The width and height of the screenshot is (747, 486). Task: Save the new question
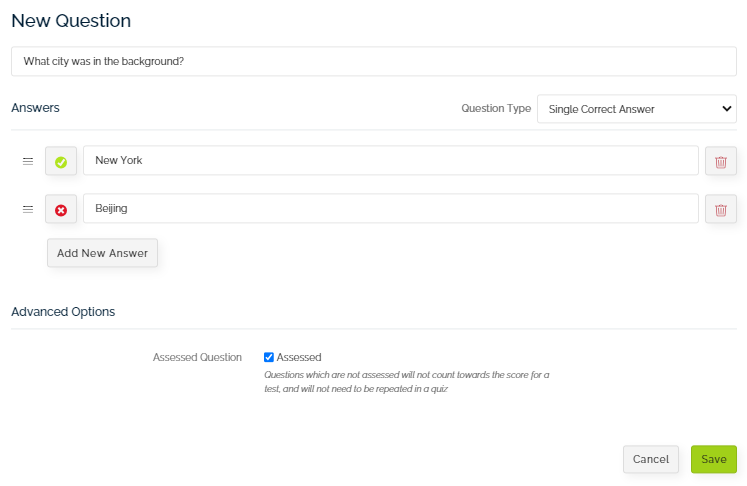coord(714,459)
